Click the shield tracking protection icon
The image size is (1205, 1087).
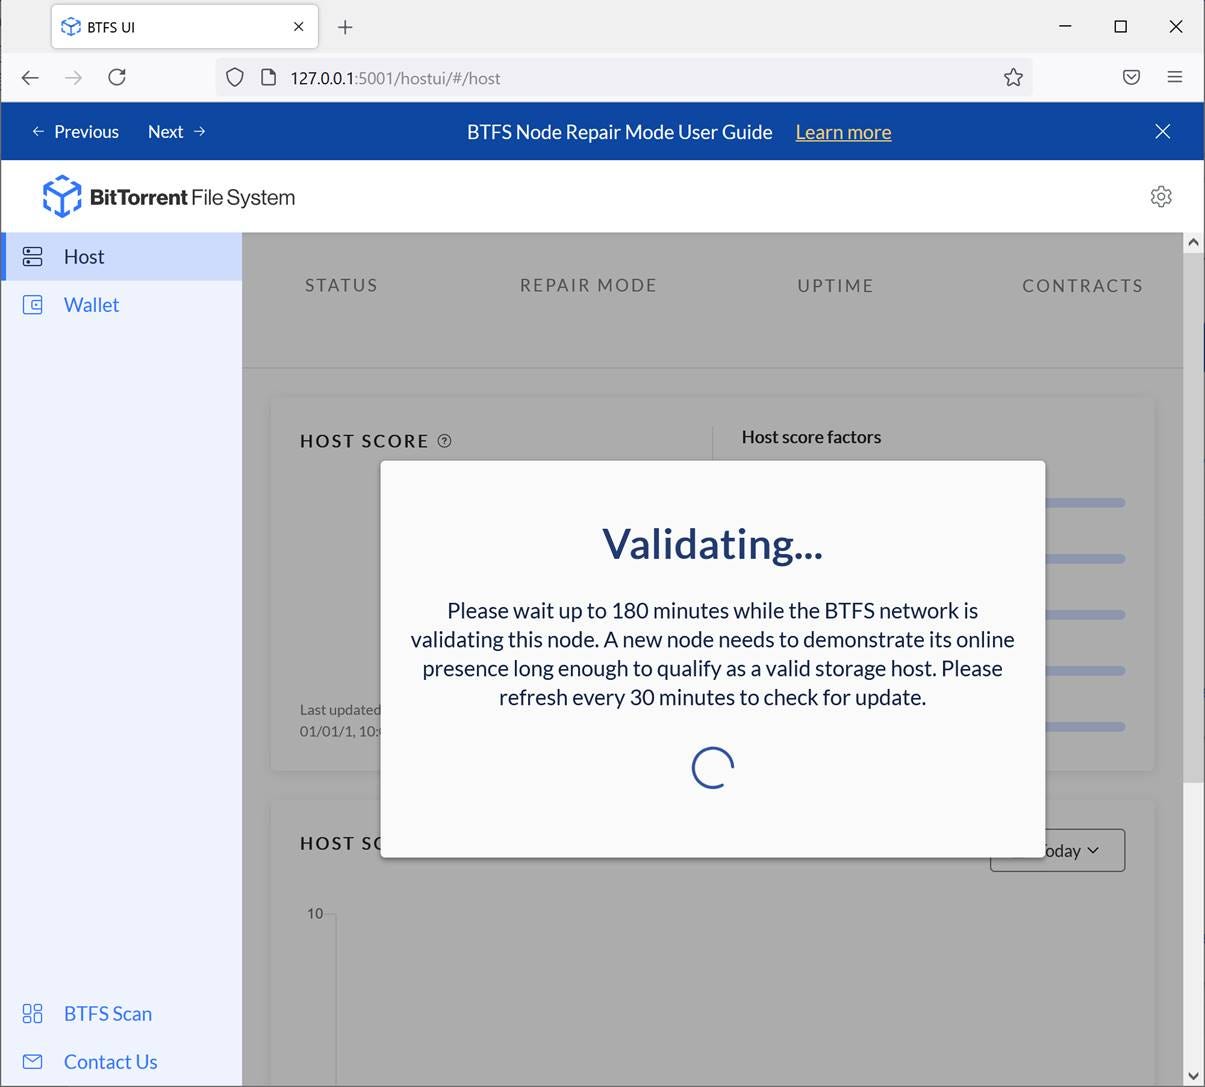click(x=235, y=78)
